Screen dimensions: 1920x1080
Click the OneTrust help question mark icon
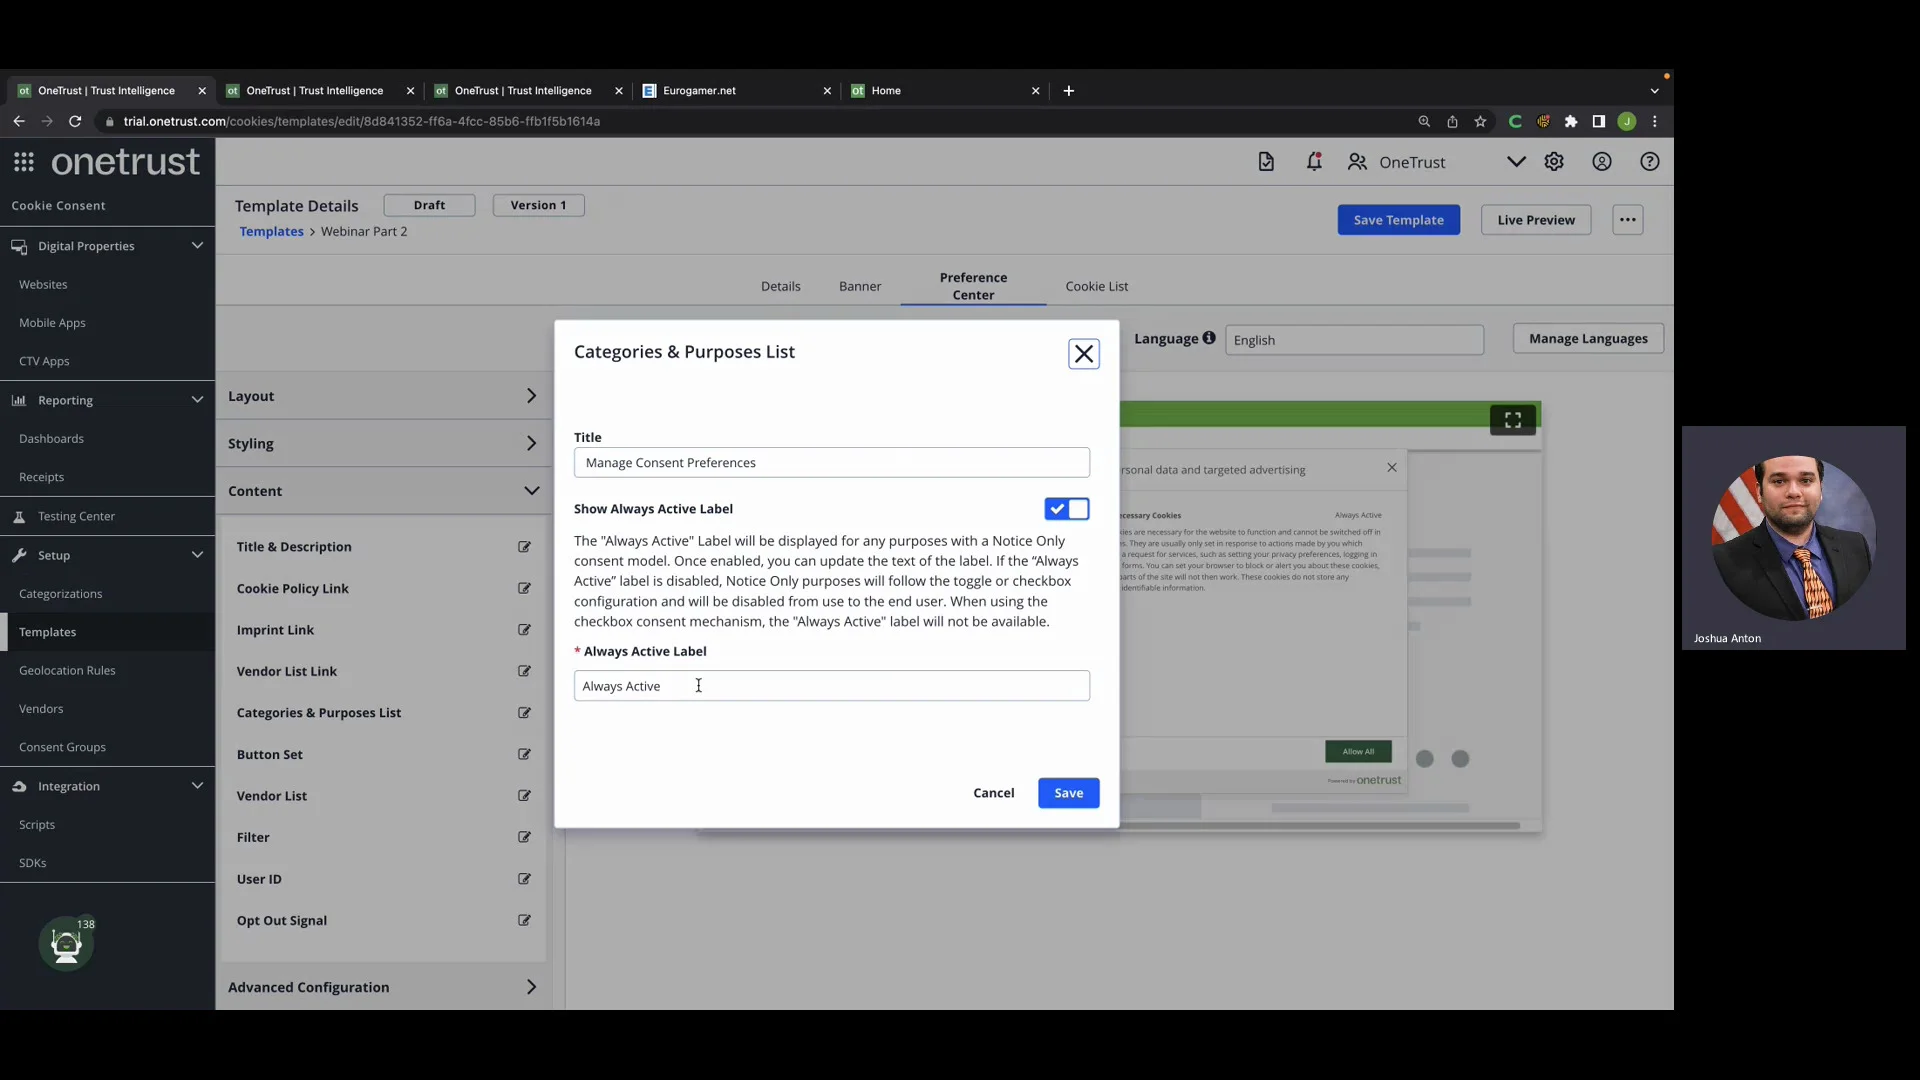click(1648, 161)
